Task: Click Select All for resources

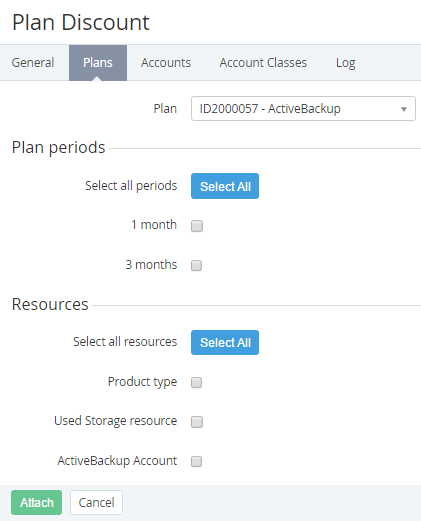Action: point(225,343)
